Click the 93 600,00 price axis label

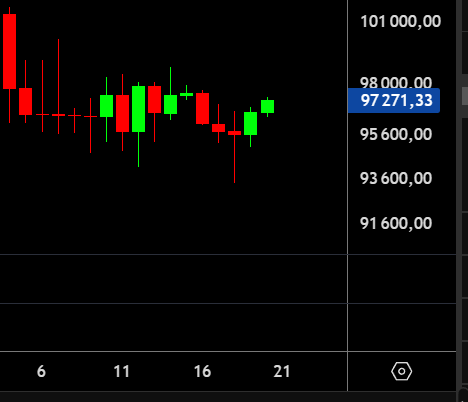click(396, 178)
